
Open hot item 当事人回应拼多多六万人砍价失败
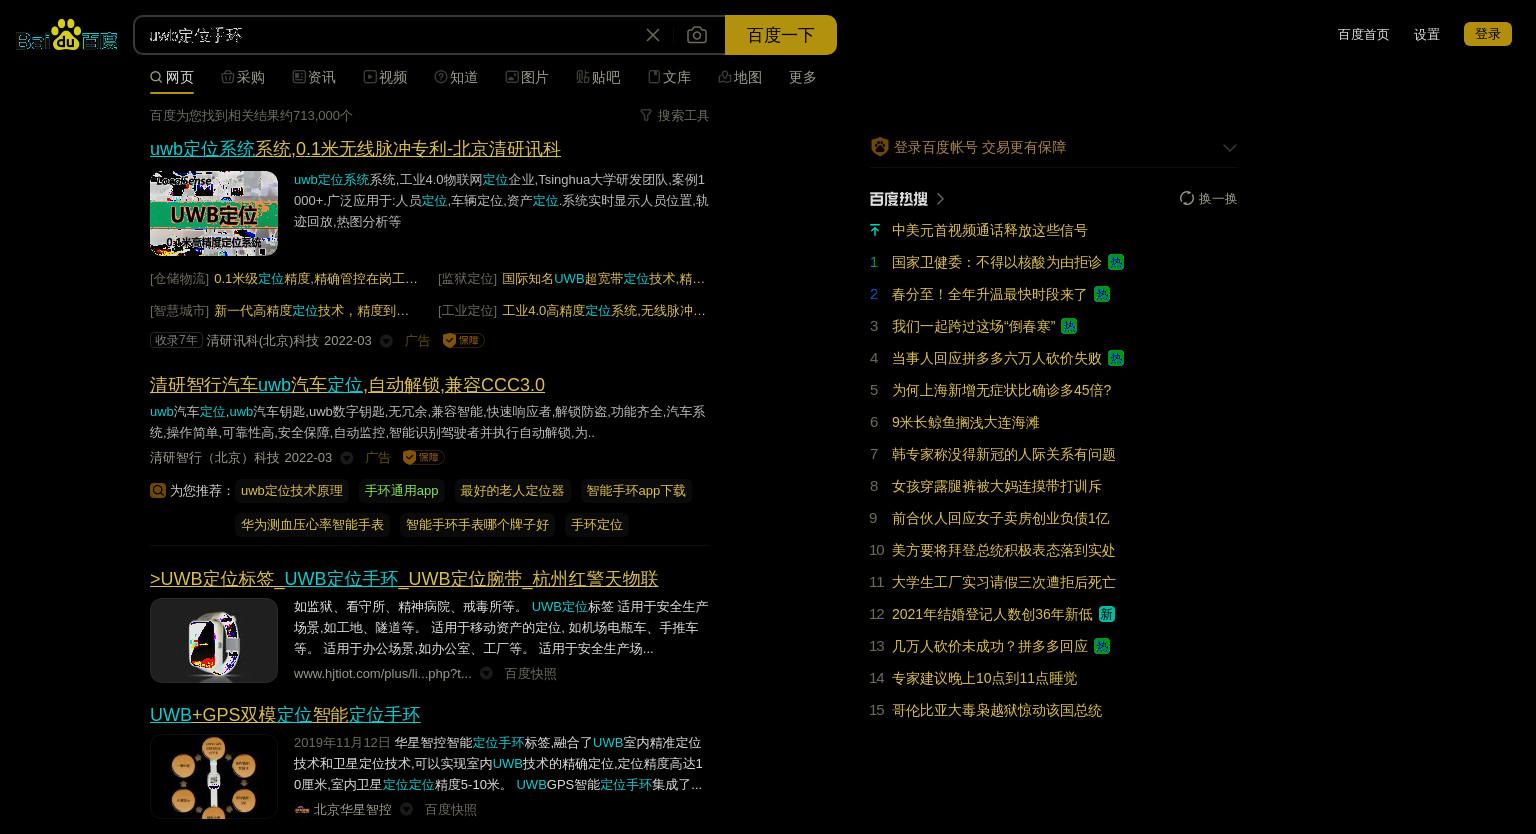click(997, 358)
